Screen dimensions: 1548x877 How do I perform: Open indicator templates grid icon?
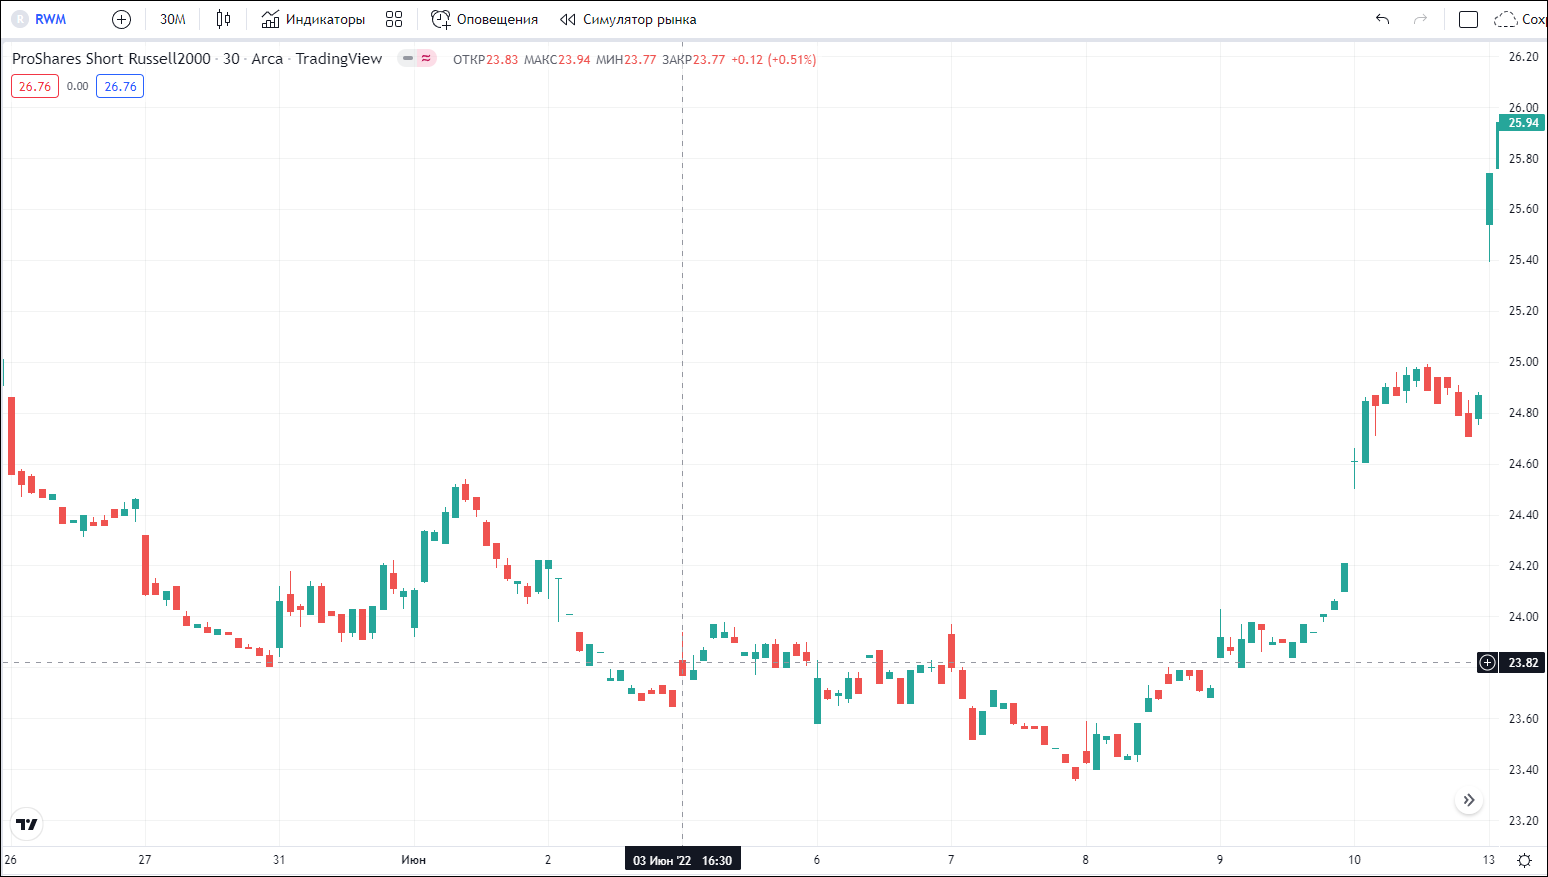pyautogui.click(x=394, y=19)
